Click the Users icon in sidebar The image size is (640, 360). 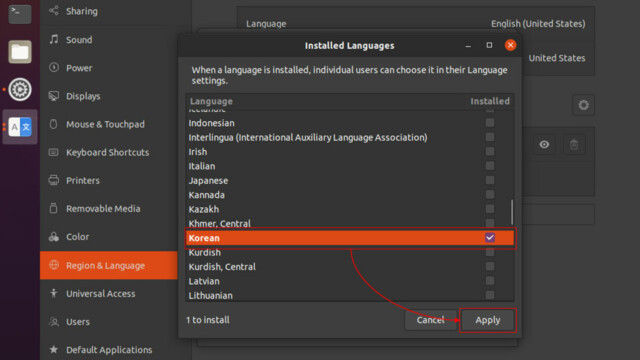(x=54, y=322)
